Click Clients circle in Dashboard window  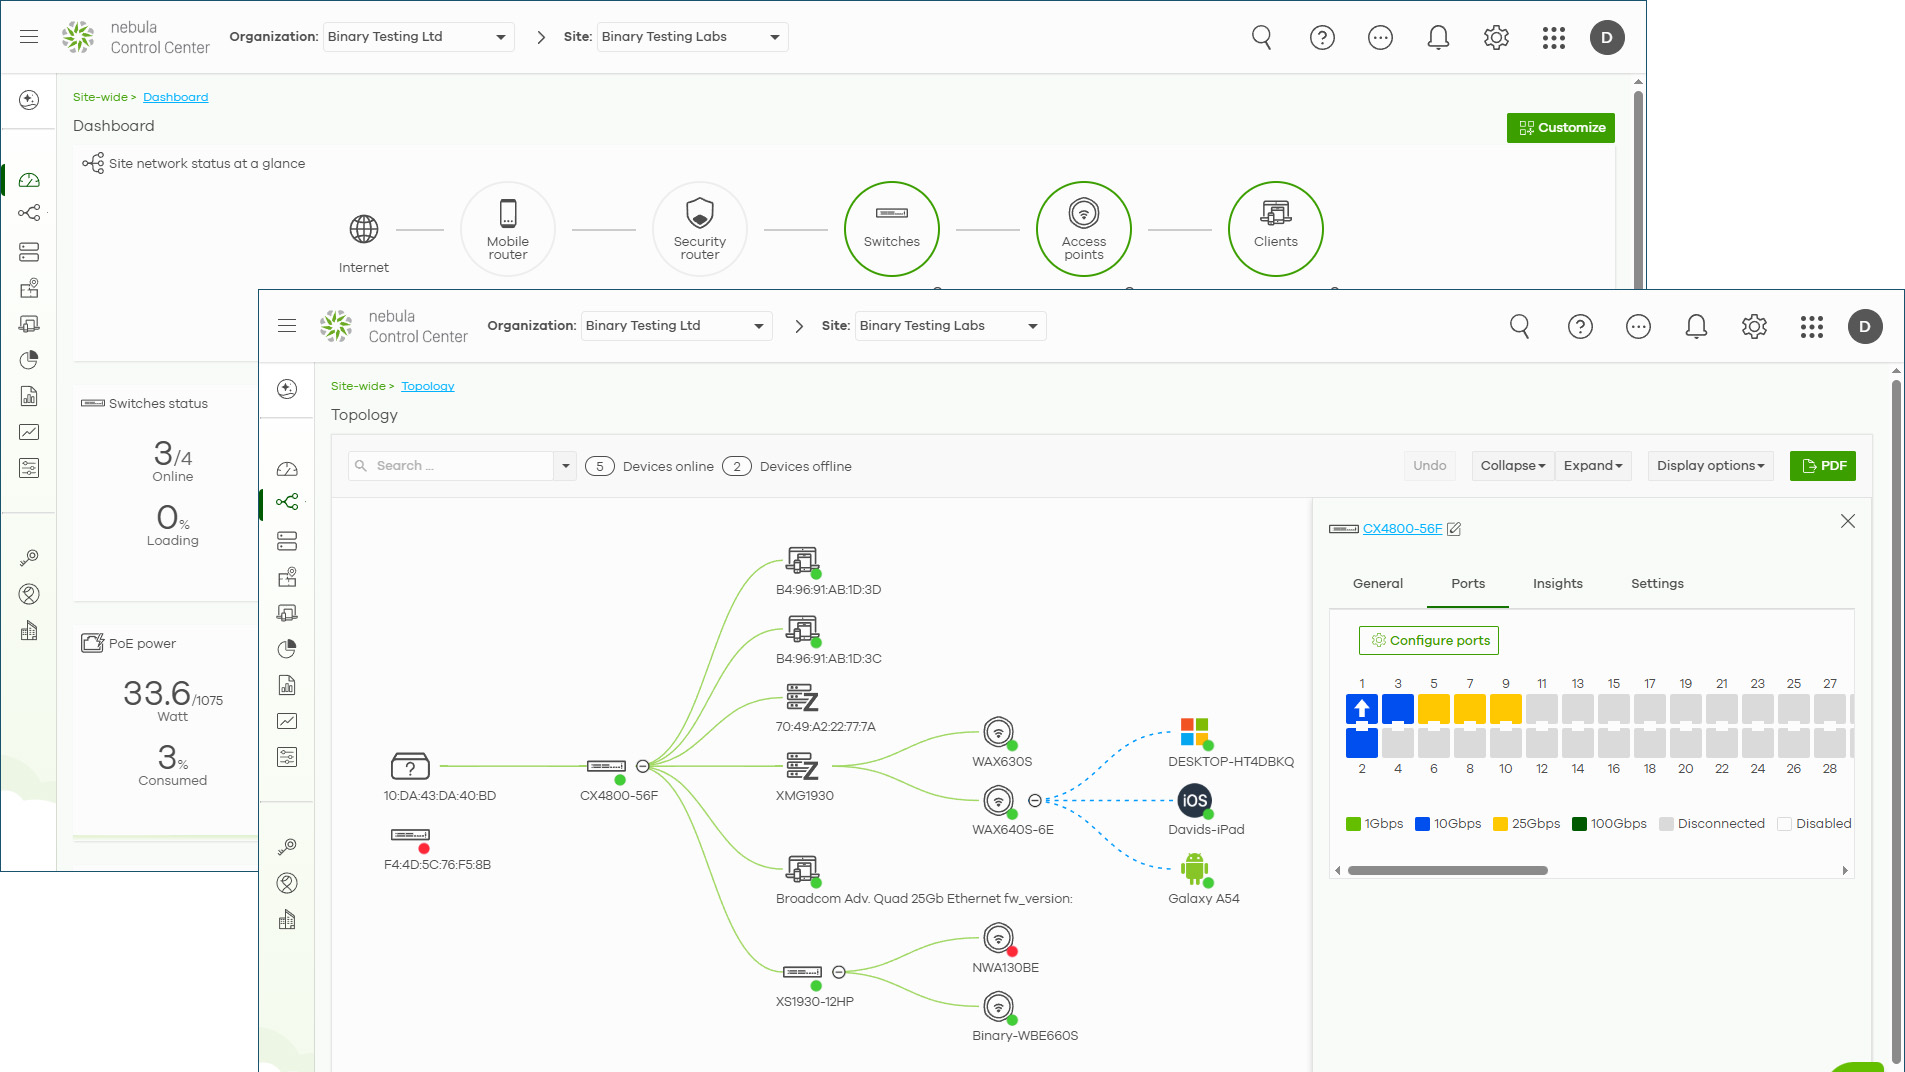pyautogui.click(x=1276, y=229)
